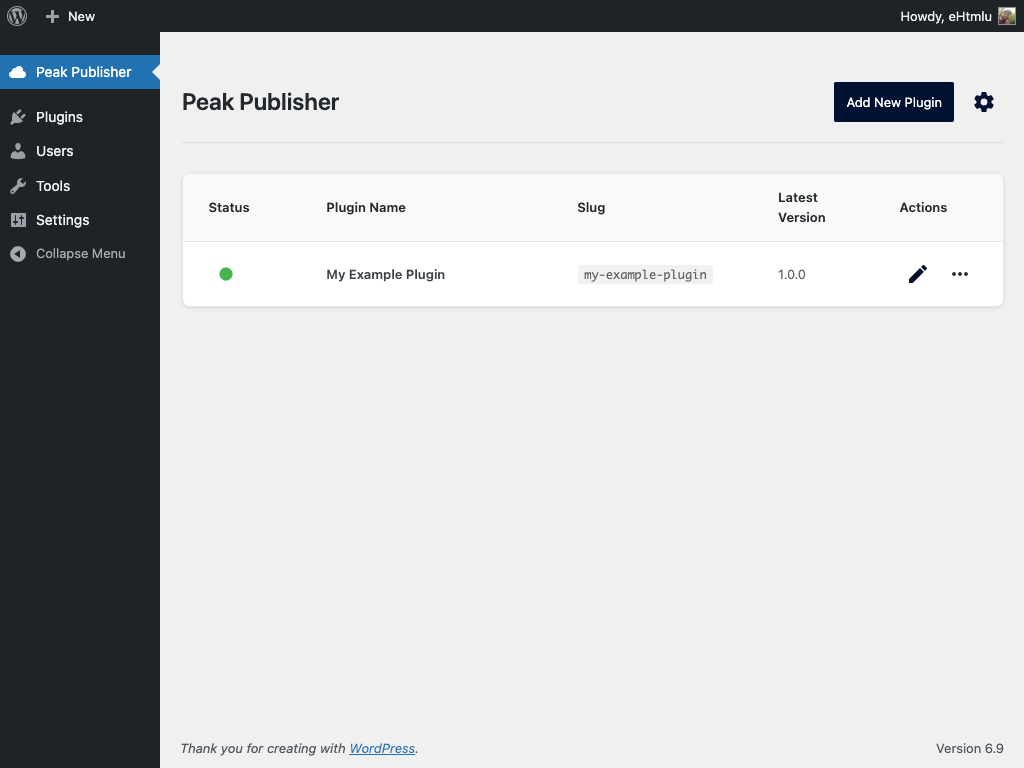Open Tools via the wrench icon
The image size is (1024, 768).
click(x=20, y=186)
